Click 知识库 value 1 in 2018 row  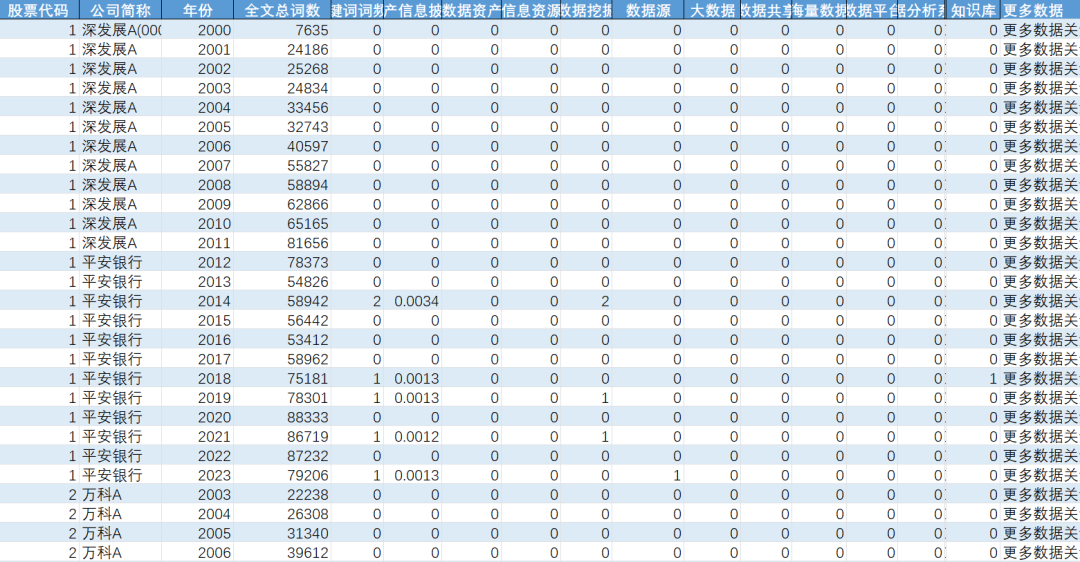(x=973, y=378)
